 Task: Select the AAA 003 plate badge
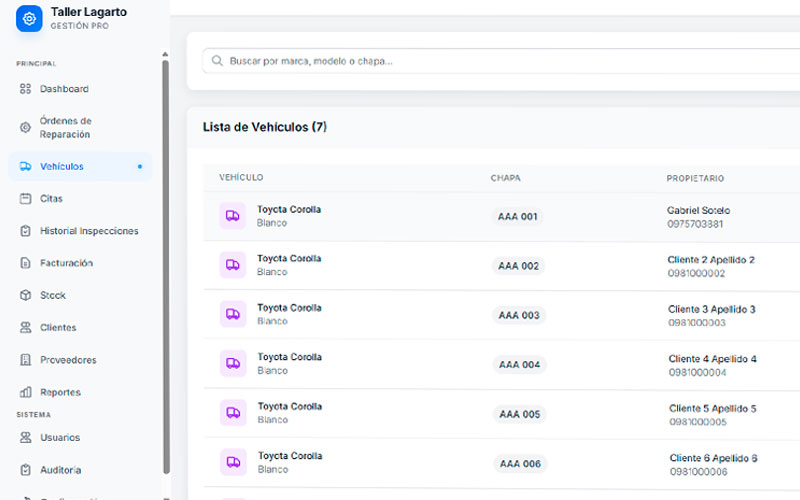(518, 315)
